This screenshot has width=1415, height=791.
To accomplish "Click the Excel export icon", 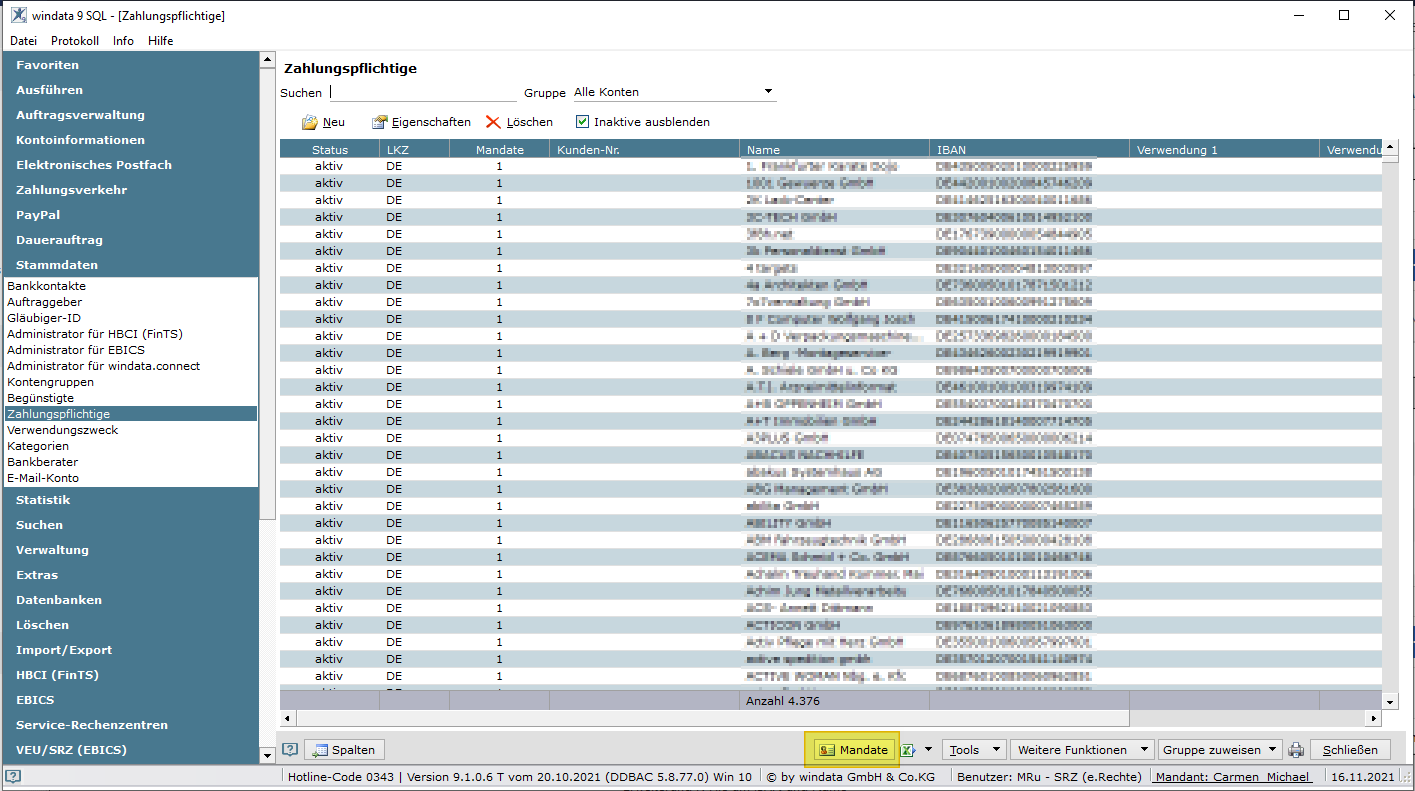I will (x=907, y=750).
